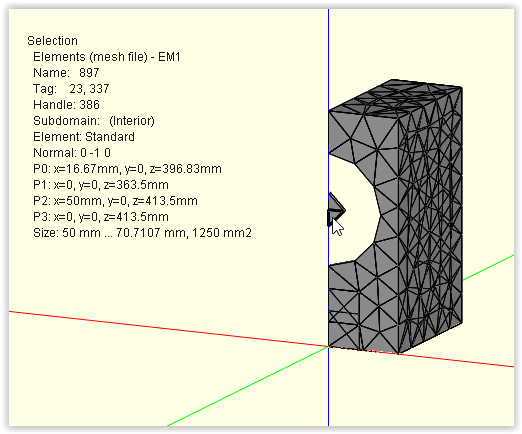Click the 'Tag: 23, 337' line

click(71, 89)
